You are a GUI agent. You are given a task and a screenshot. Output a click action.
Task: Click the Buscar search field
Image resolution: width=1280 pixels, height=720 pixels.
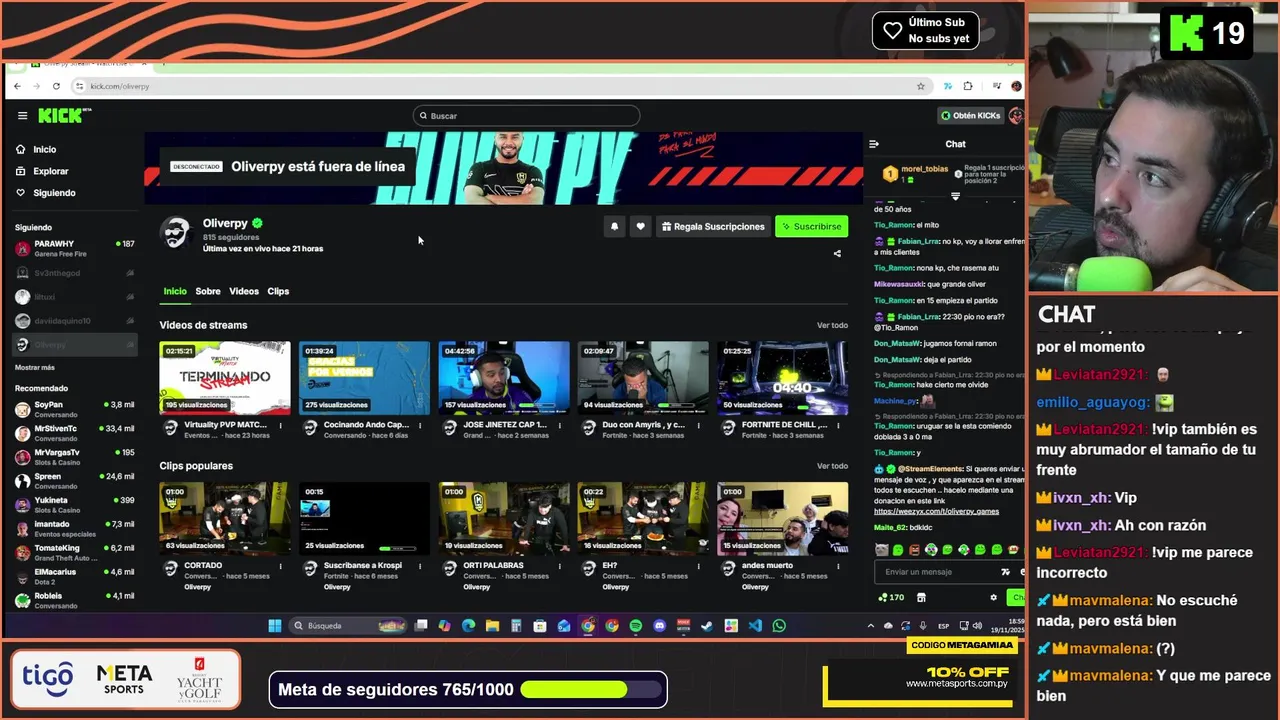tap(526, 116)
